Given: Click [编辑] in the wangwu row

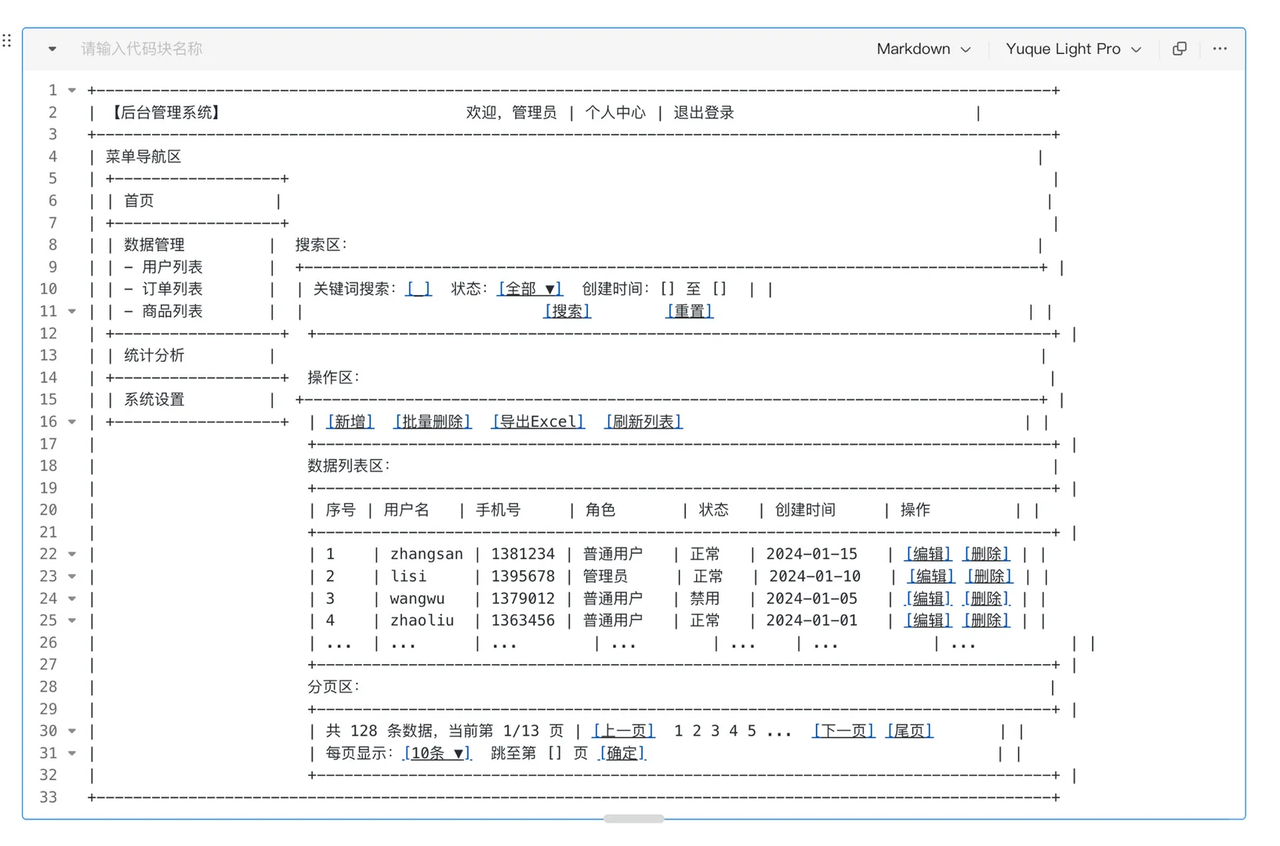Looking at the screenshot, I should (x=928, y=598).
